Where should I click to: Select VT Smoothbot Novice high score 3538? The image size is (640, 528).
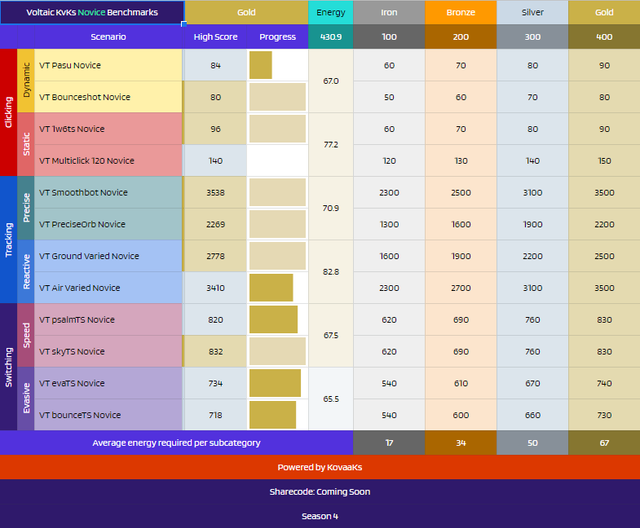point(215,193)
